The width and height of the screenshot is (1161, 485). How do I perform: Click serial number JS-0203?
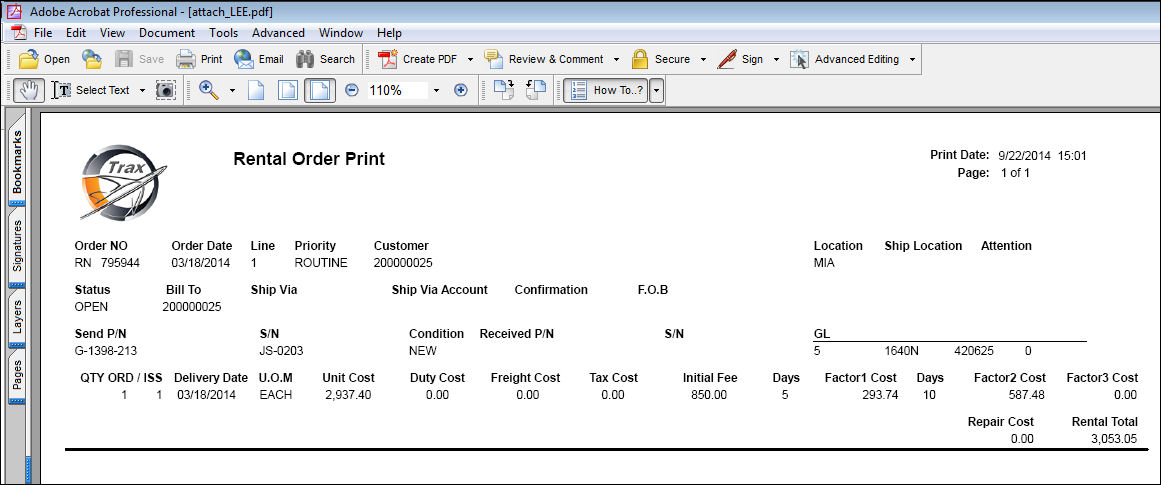tap(281, 351)
